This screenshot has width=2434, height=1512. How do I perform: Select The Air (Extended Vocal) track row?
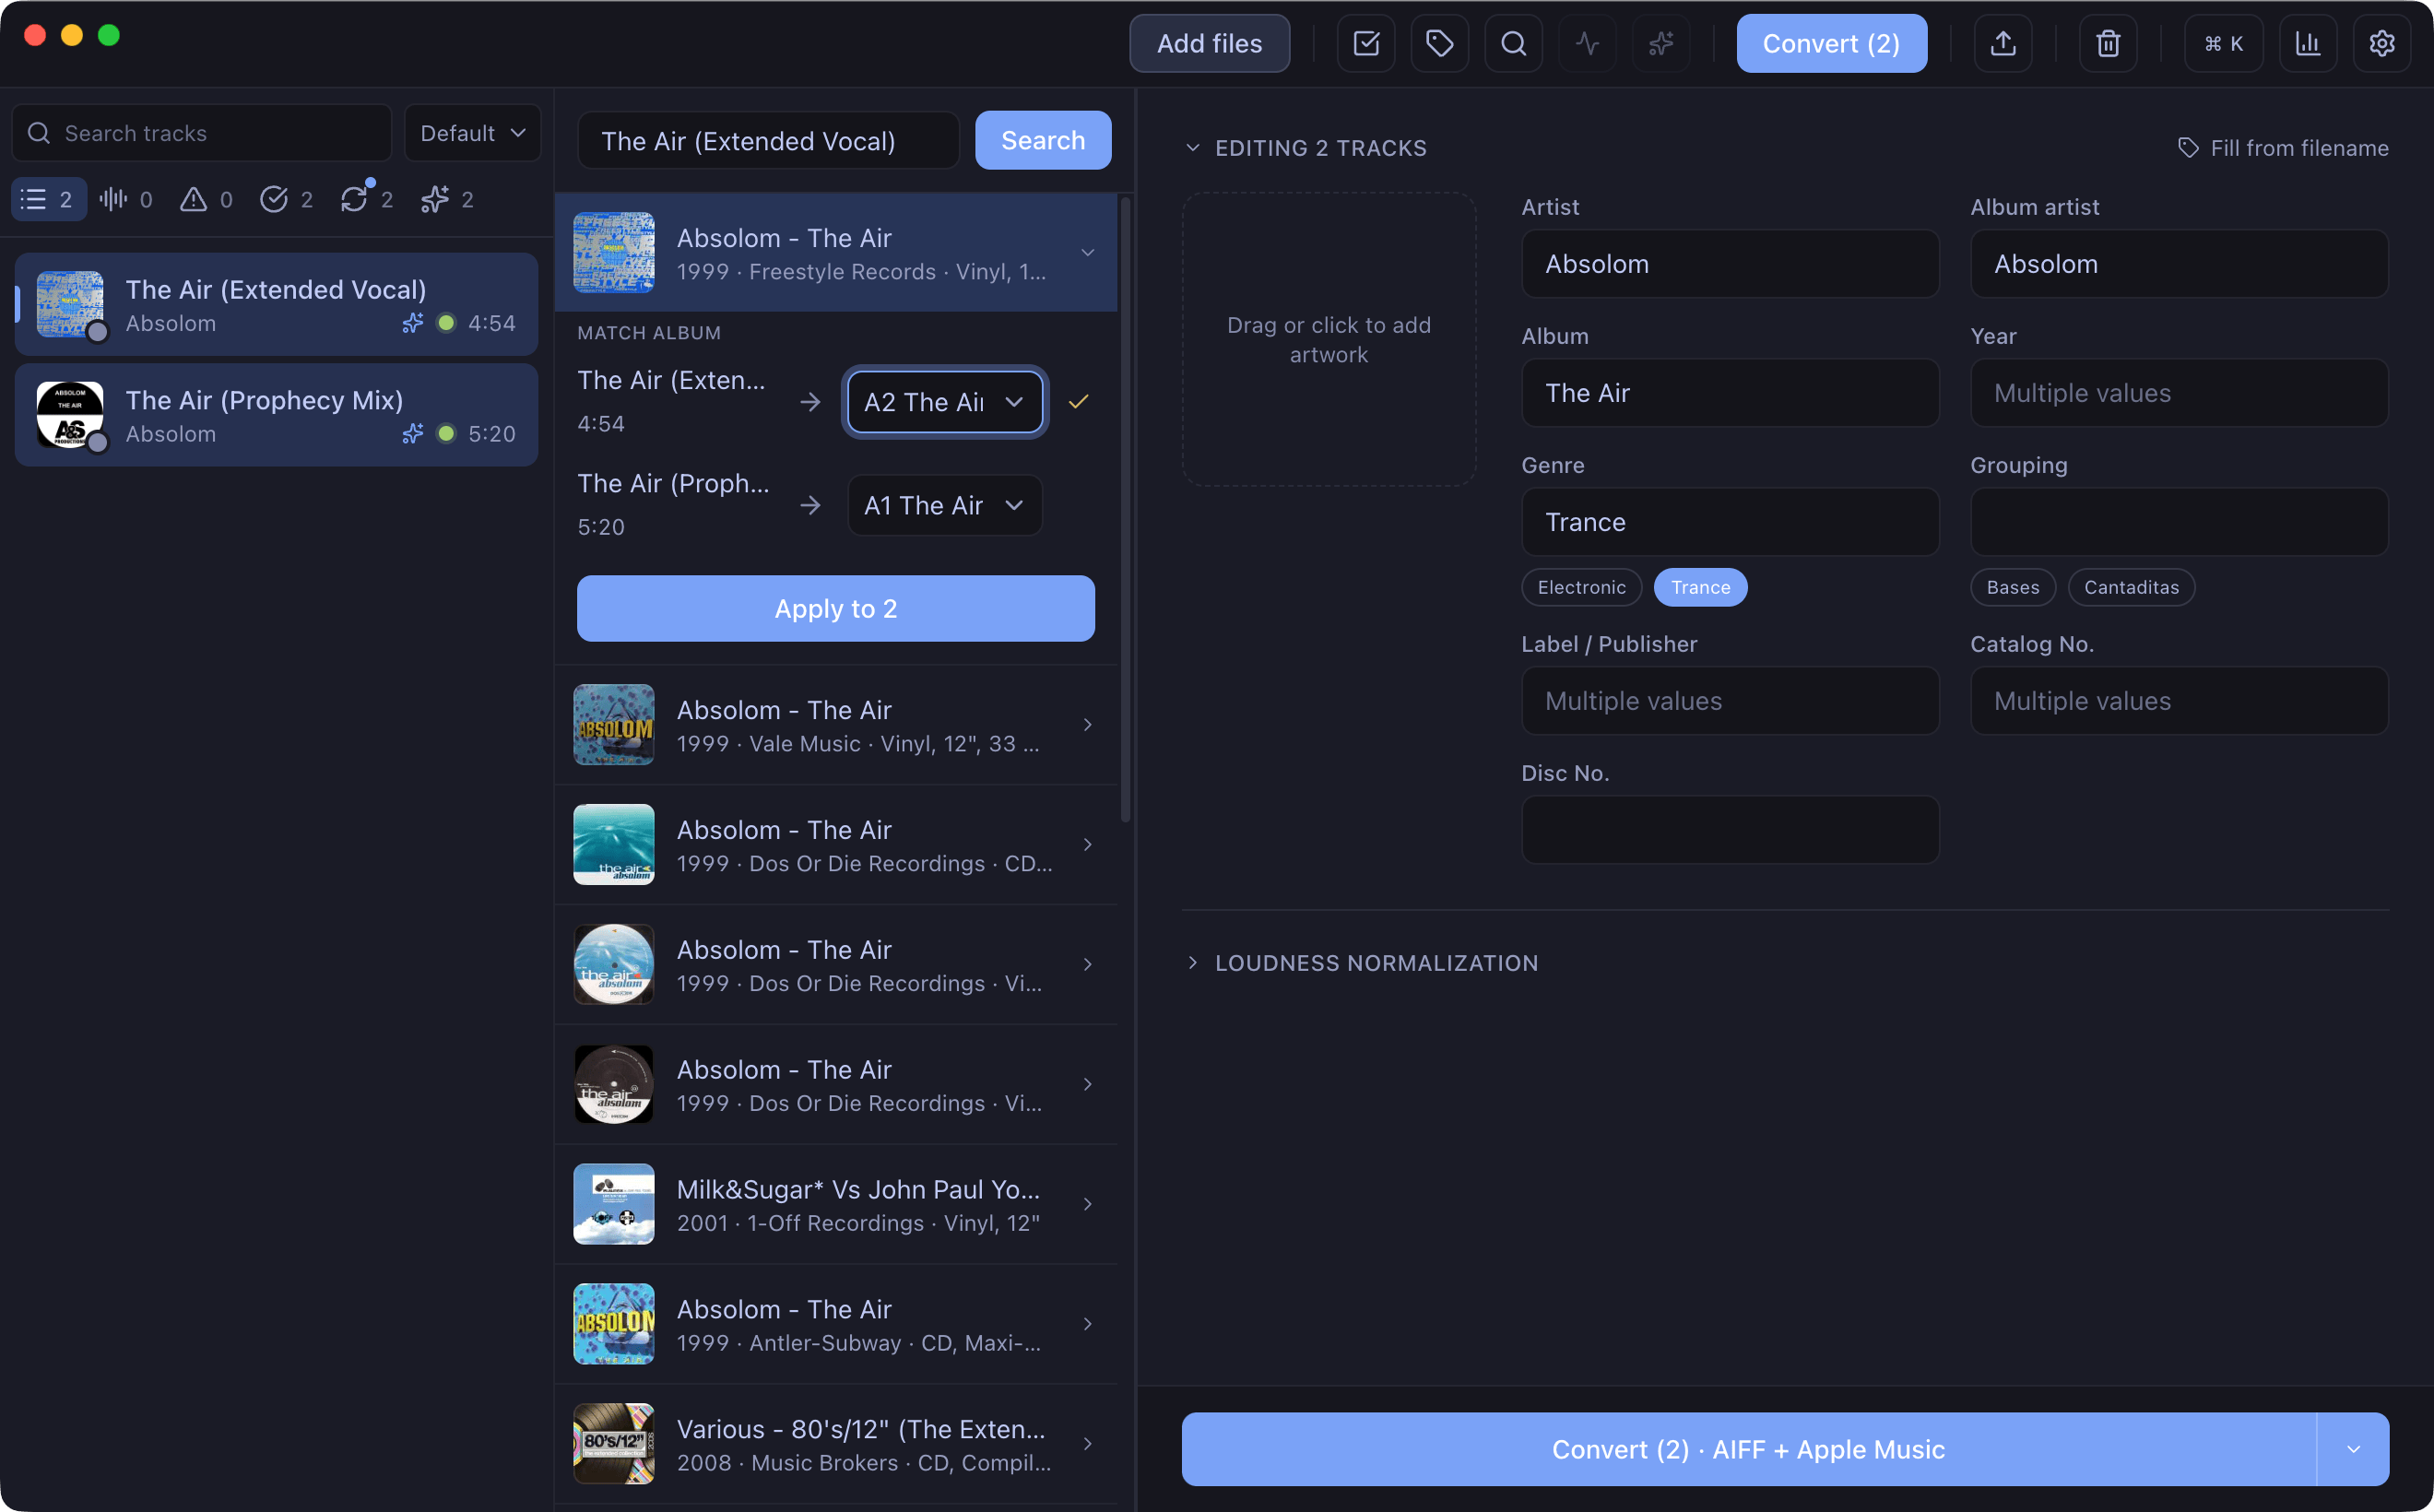tap(276, 304)
